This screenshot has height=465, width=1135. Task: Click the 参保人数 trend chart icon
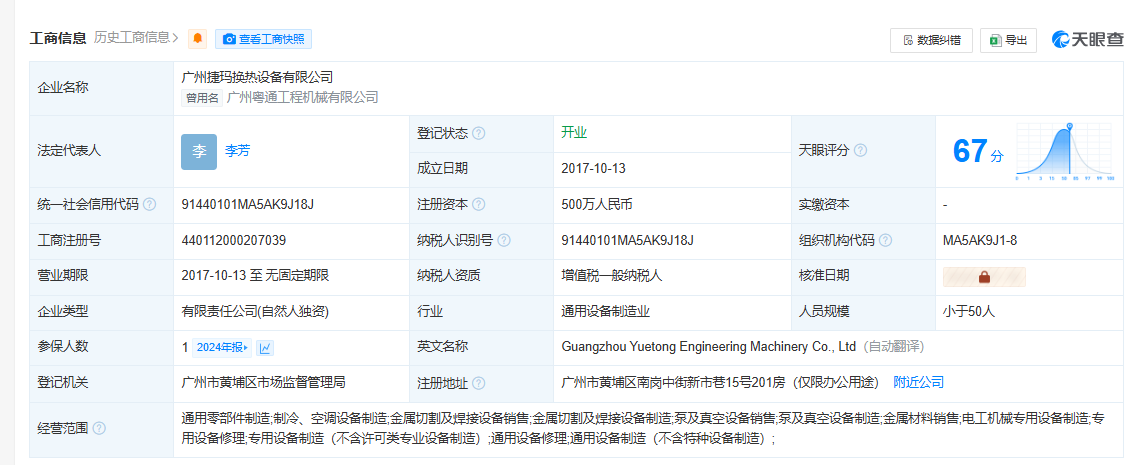[265, 348]
